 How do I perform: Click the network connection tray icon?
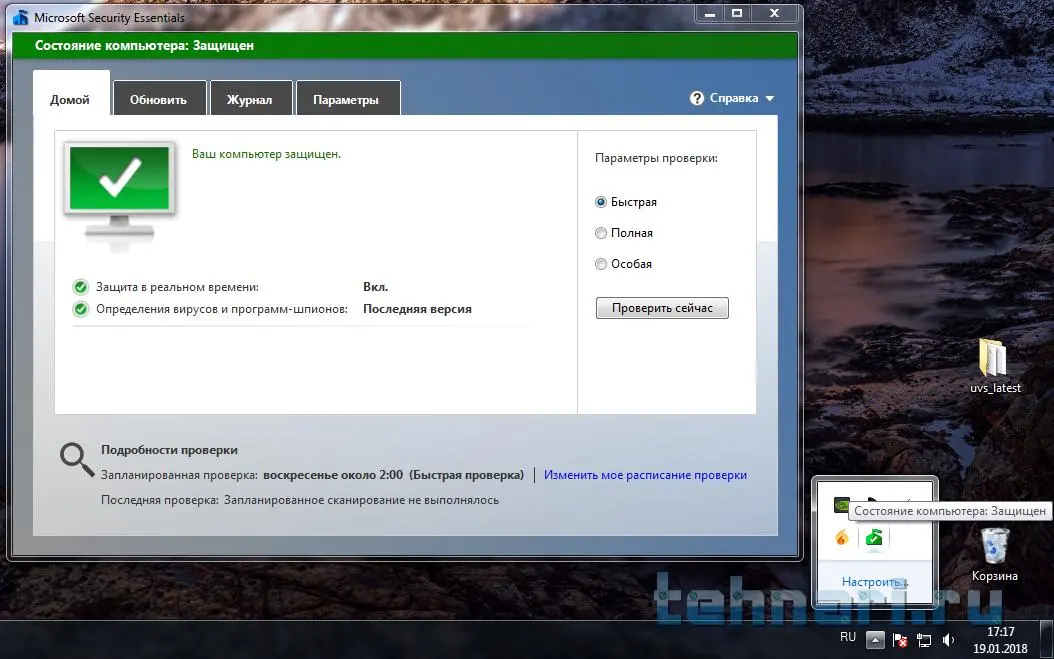924,639
